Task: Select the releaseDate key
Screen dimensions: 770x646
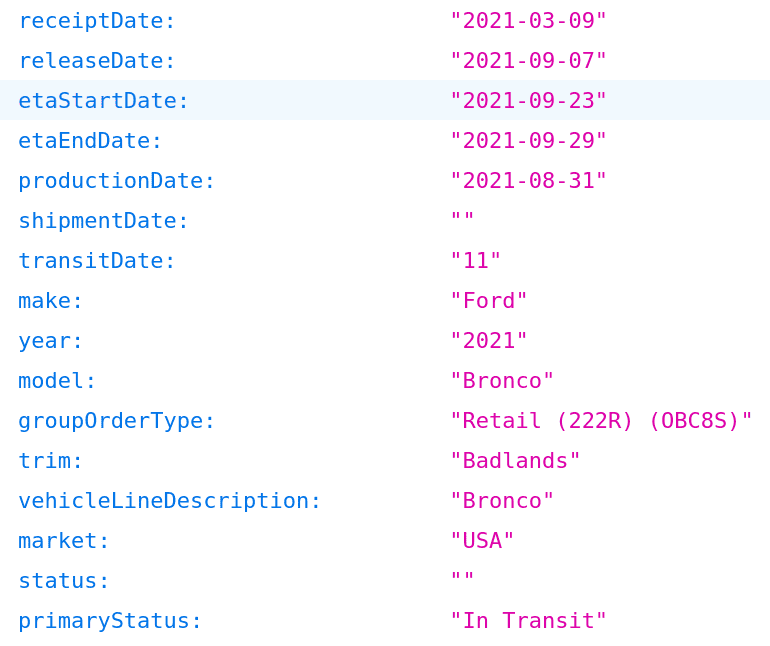Action: click(x=97, y=60)
